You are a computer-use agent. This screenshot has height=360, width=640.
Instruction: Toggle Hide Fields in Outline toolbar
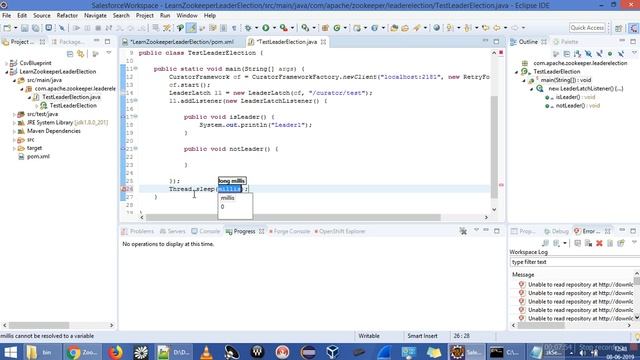588,54
